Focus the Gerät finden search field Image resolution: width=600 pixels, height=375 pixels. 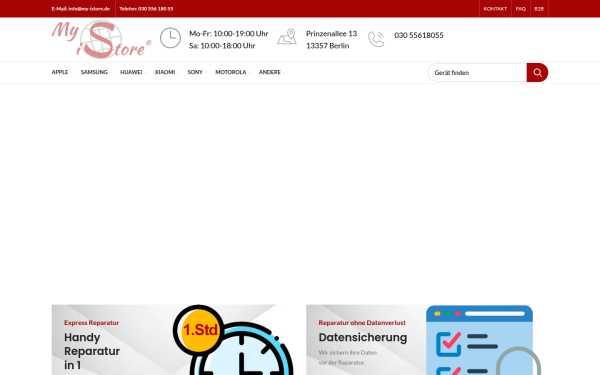coord(477,72)
